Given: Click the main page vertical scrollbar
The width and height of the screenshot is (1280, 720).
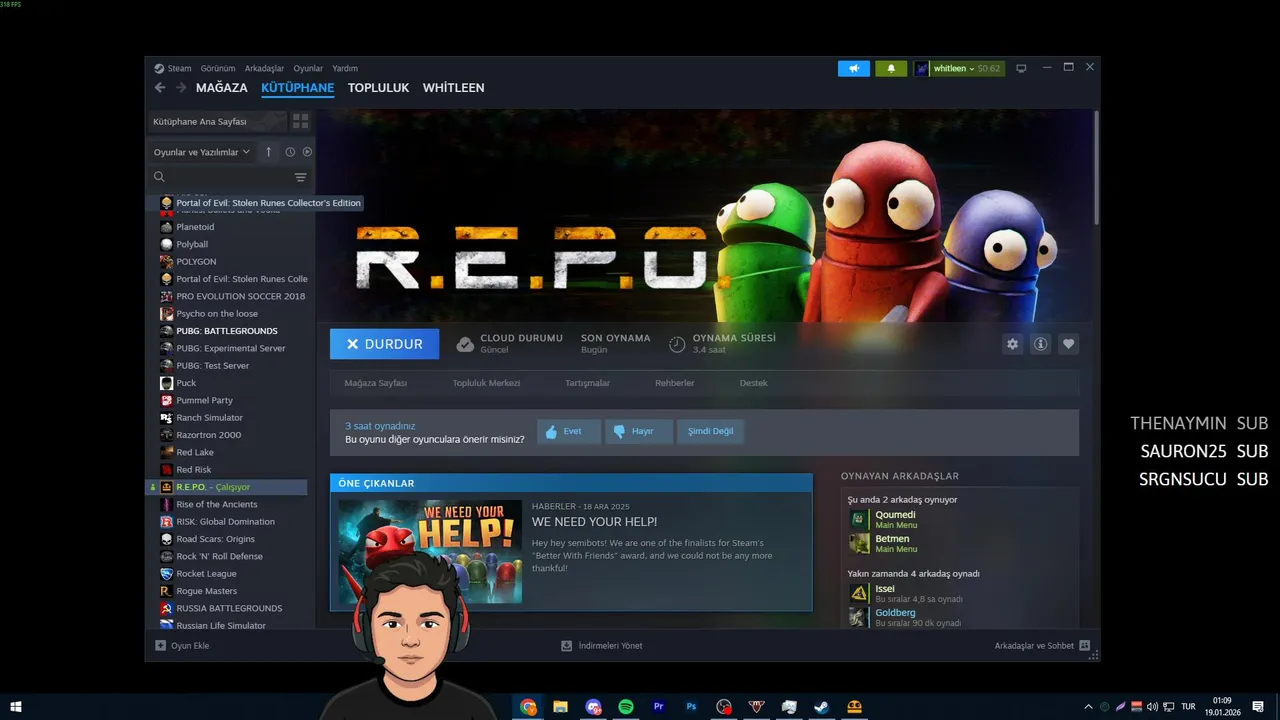Looking at the screenshot, I should pyautogui.click(x=1097, y=167).
